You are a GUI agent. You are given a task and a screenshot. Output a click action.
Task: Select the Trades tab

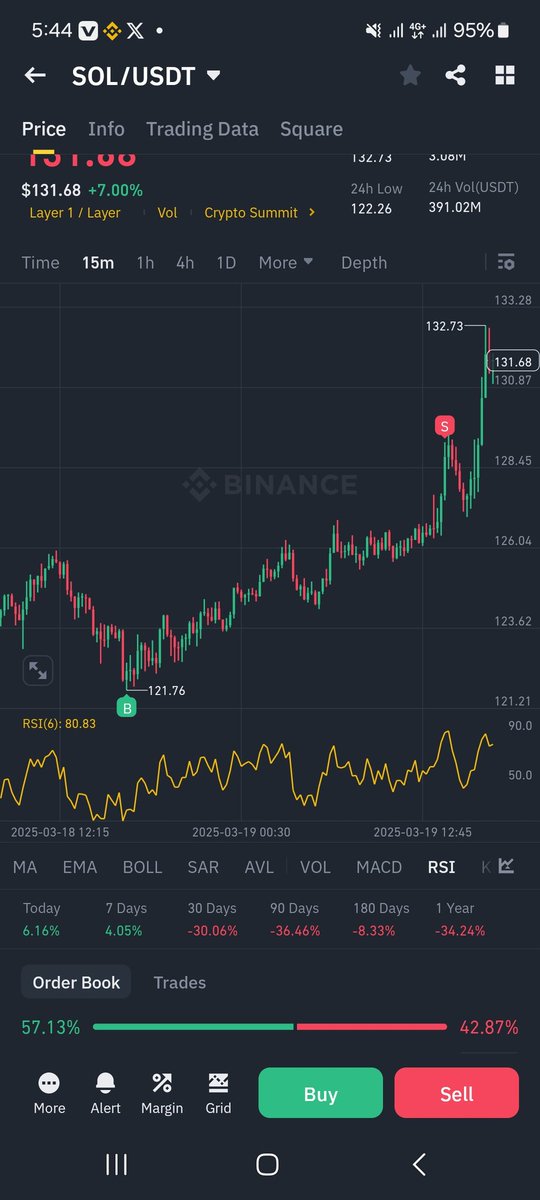pos(180,982)
